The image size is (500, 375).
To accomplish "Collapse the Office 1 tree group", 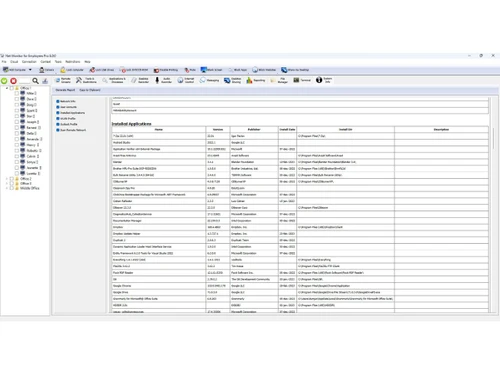I will click(7, 88).
